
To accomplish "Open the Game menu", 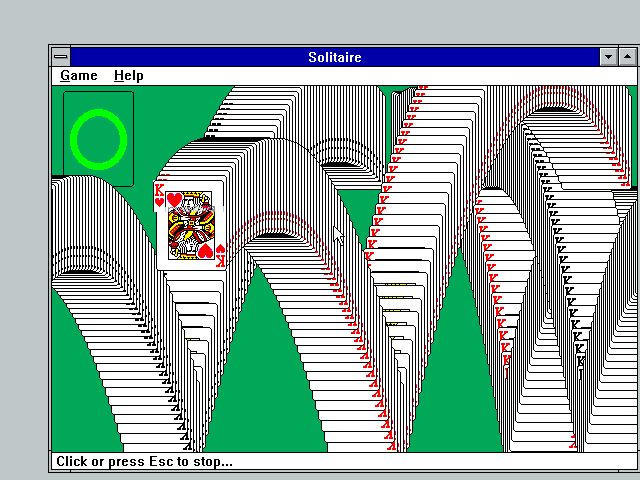I will point(79,76).
